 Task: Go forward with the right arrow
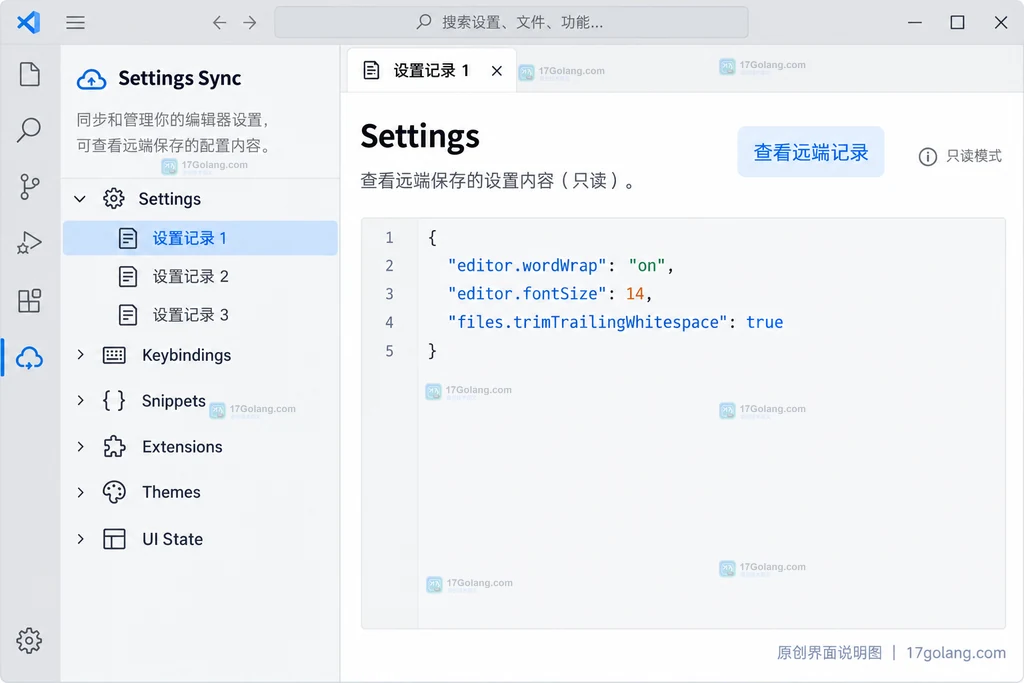[x=250, y=23]
